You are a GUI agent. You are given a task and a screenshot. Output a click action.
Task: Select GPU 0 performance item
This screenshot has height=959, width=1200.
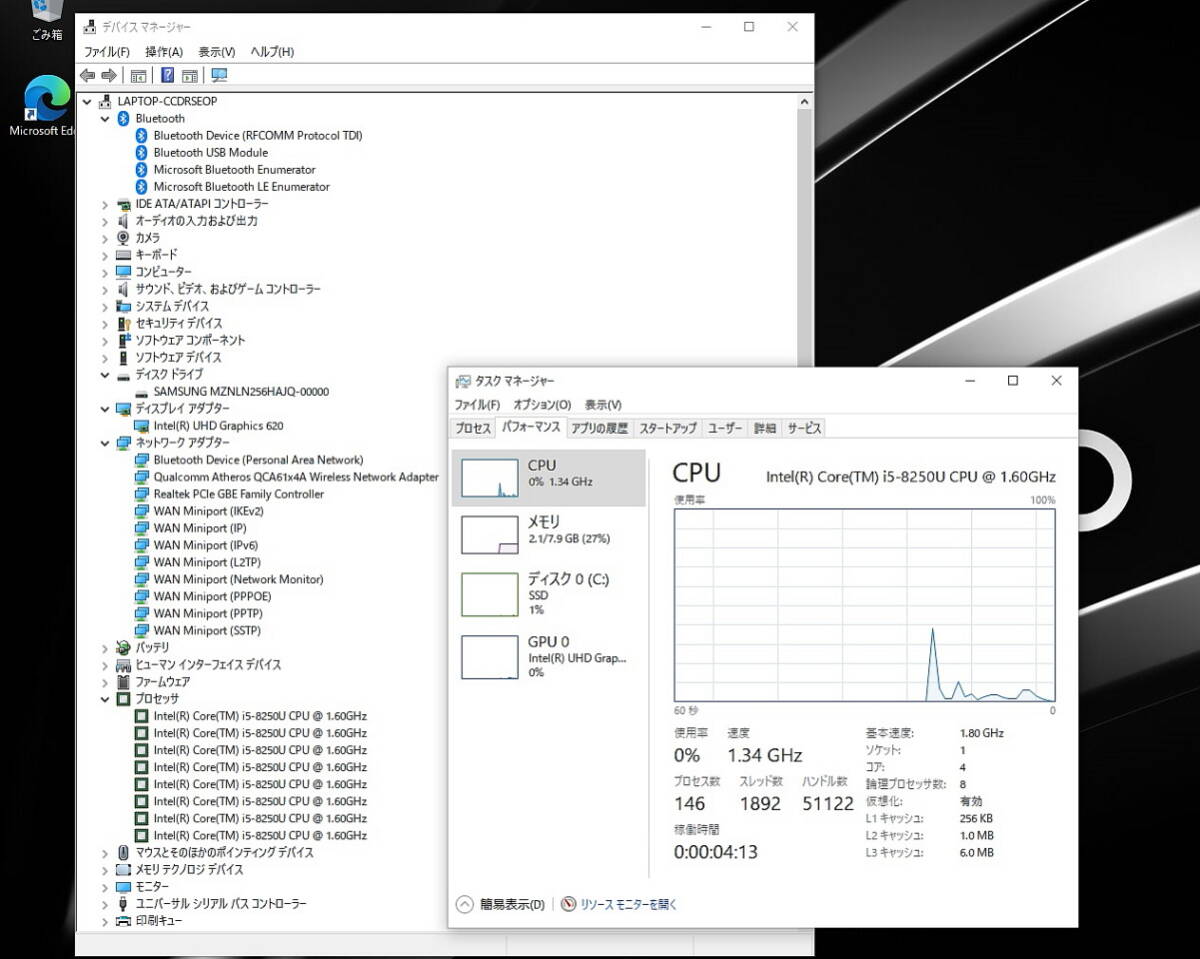(x=548, y=656)
